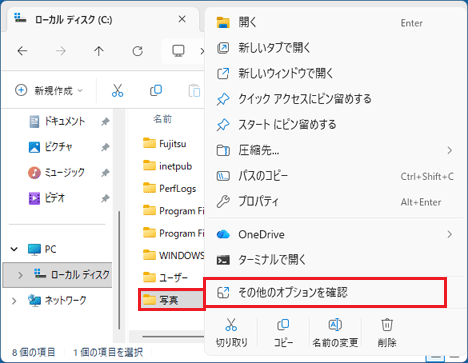Screen dimensions: 468x363
Task: Expand the ローカル ディスク tree node
Action: [x=20, y=275]
